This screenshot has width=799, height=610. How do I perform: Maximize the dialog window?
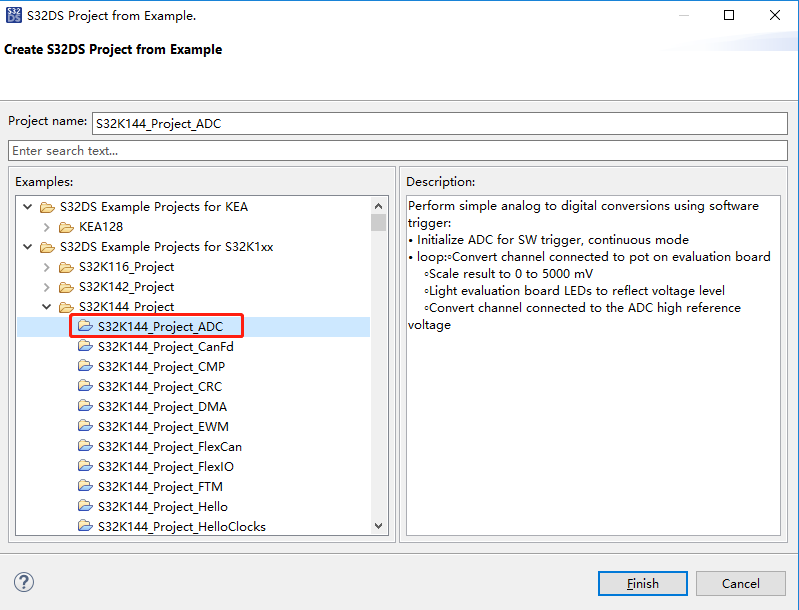[729, 15]
